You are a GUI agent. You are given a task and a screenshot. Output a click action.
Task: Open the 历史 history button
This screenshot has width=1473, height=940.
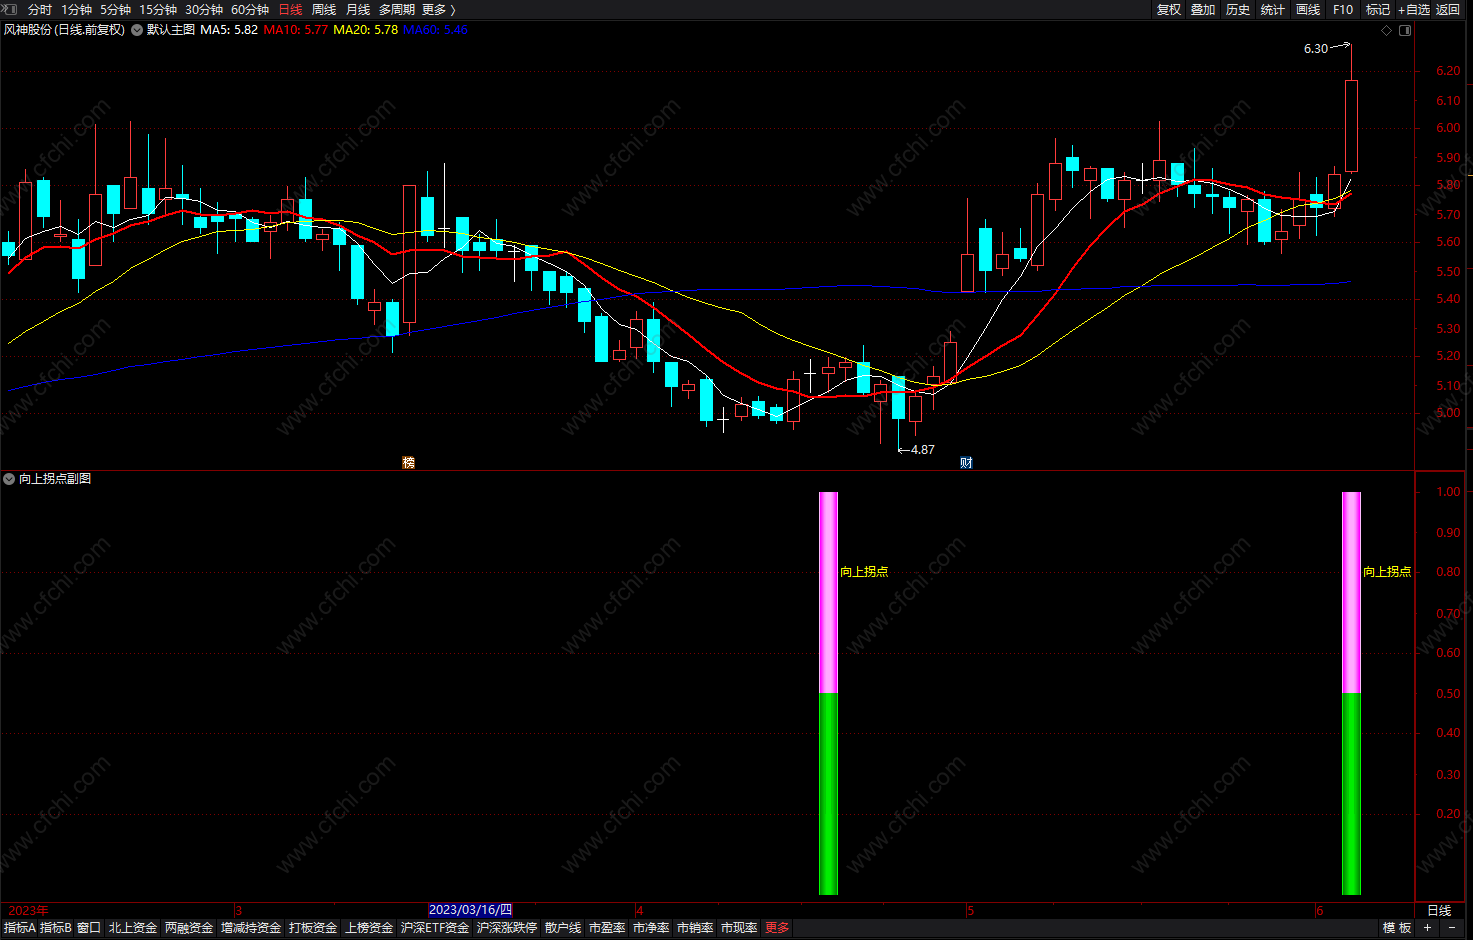(1238, 9)
